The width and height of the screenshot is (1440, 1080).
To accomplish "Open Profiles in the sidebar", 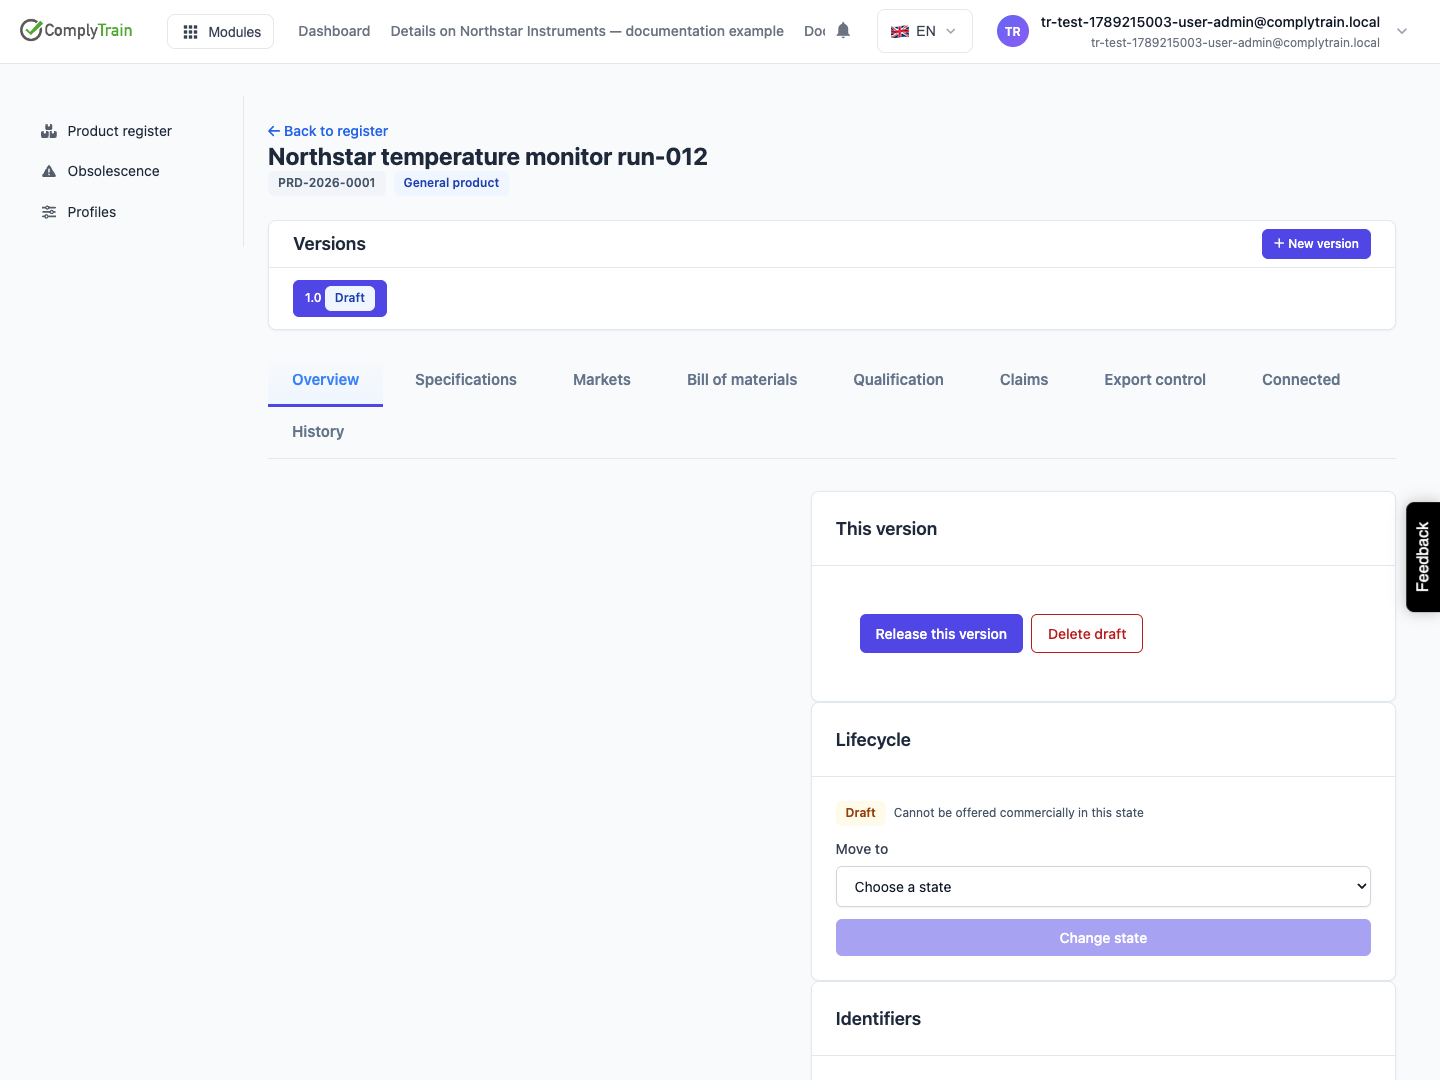I will coord(92,212).
